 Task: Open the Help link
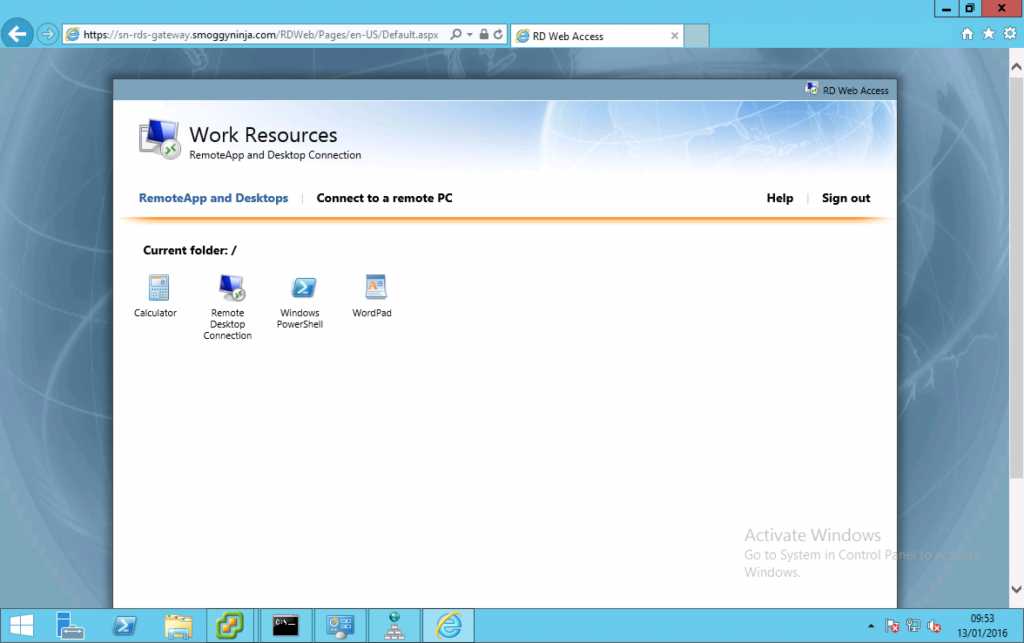point(780,198)
